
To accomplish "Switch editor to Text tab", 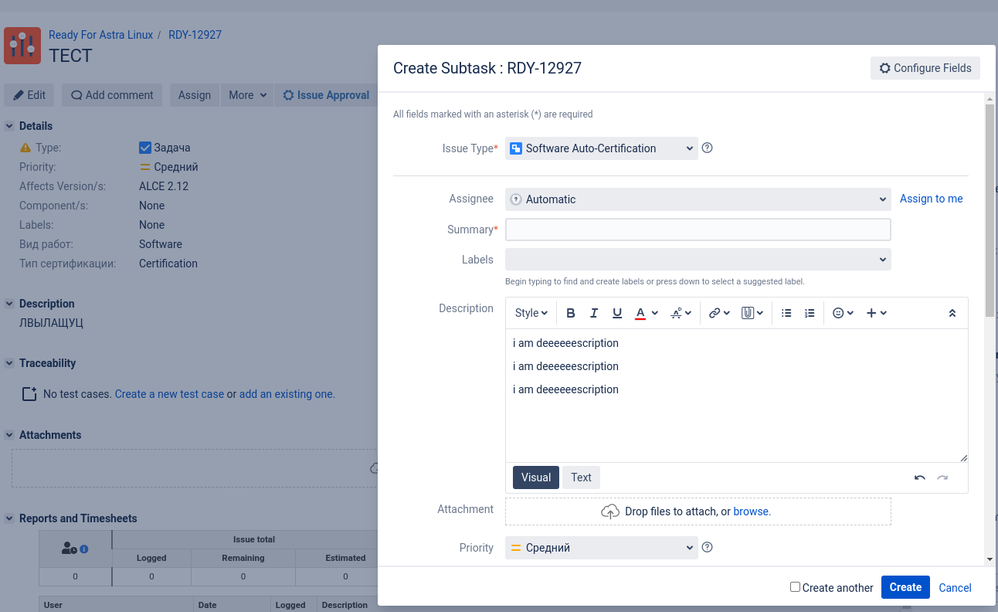I will (580, 477).
